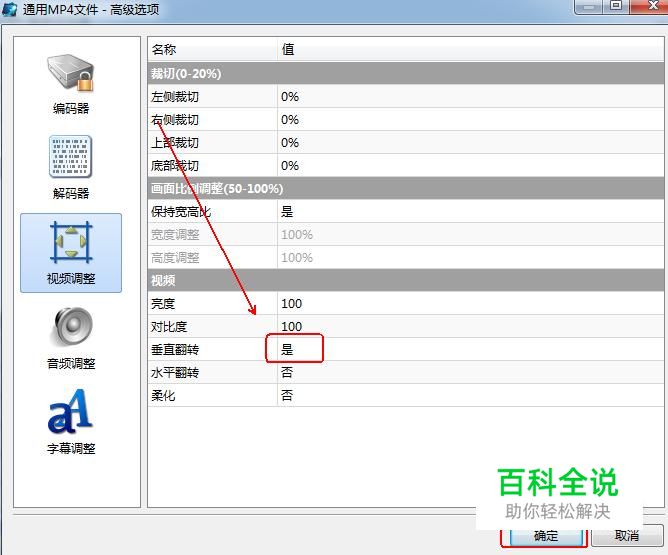Collapse the 裁切(0-20%) section header

(406, 74)
